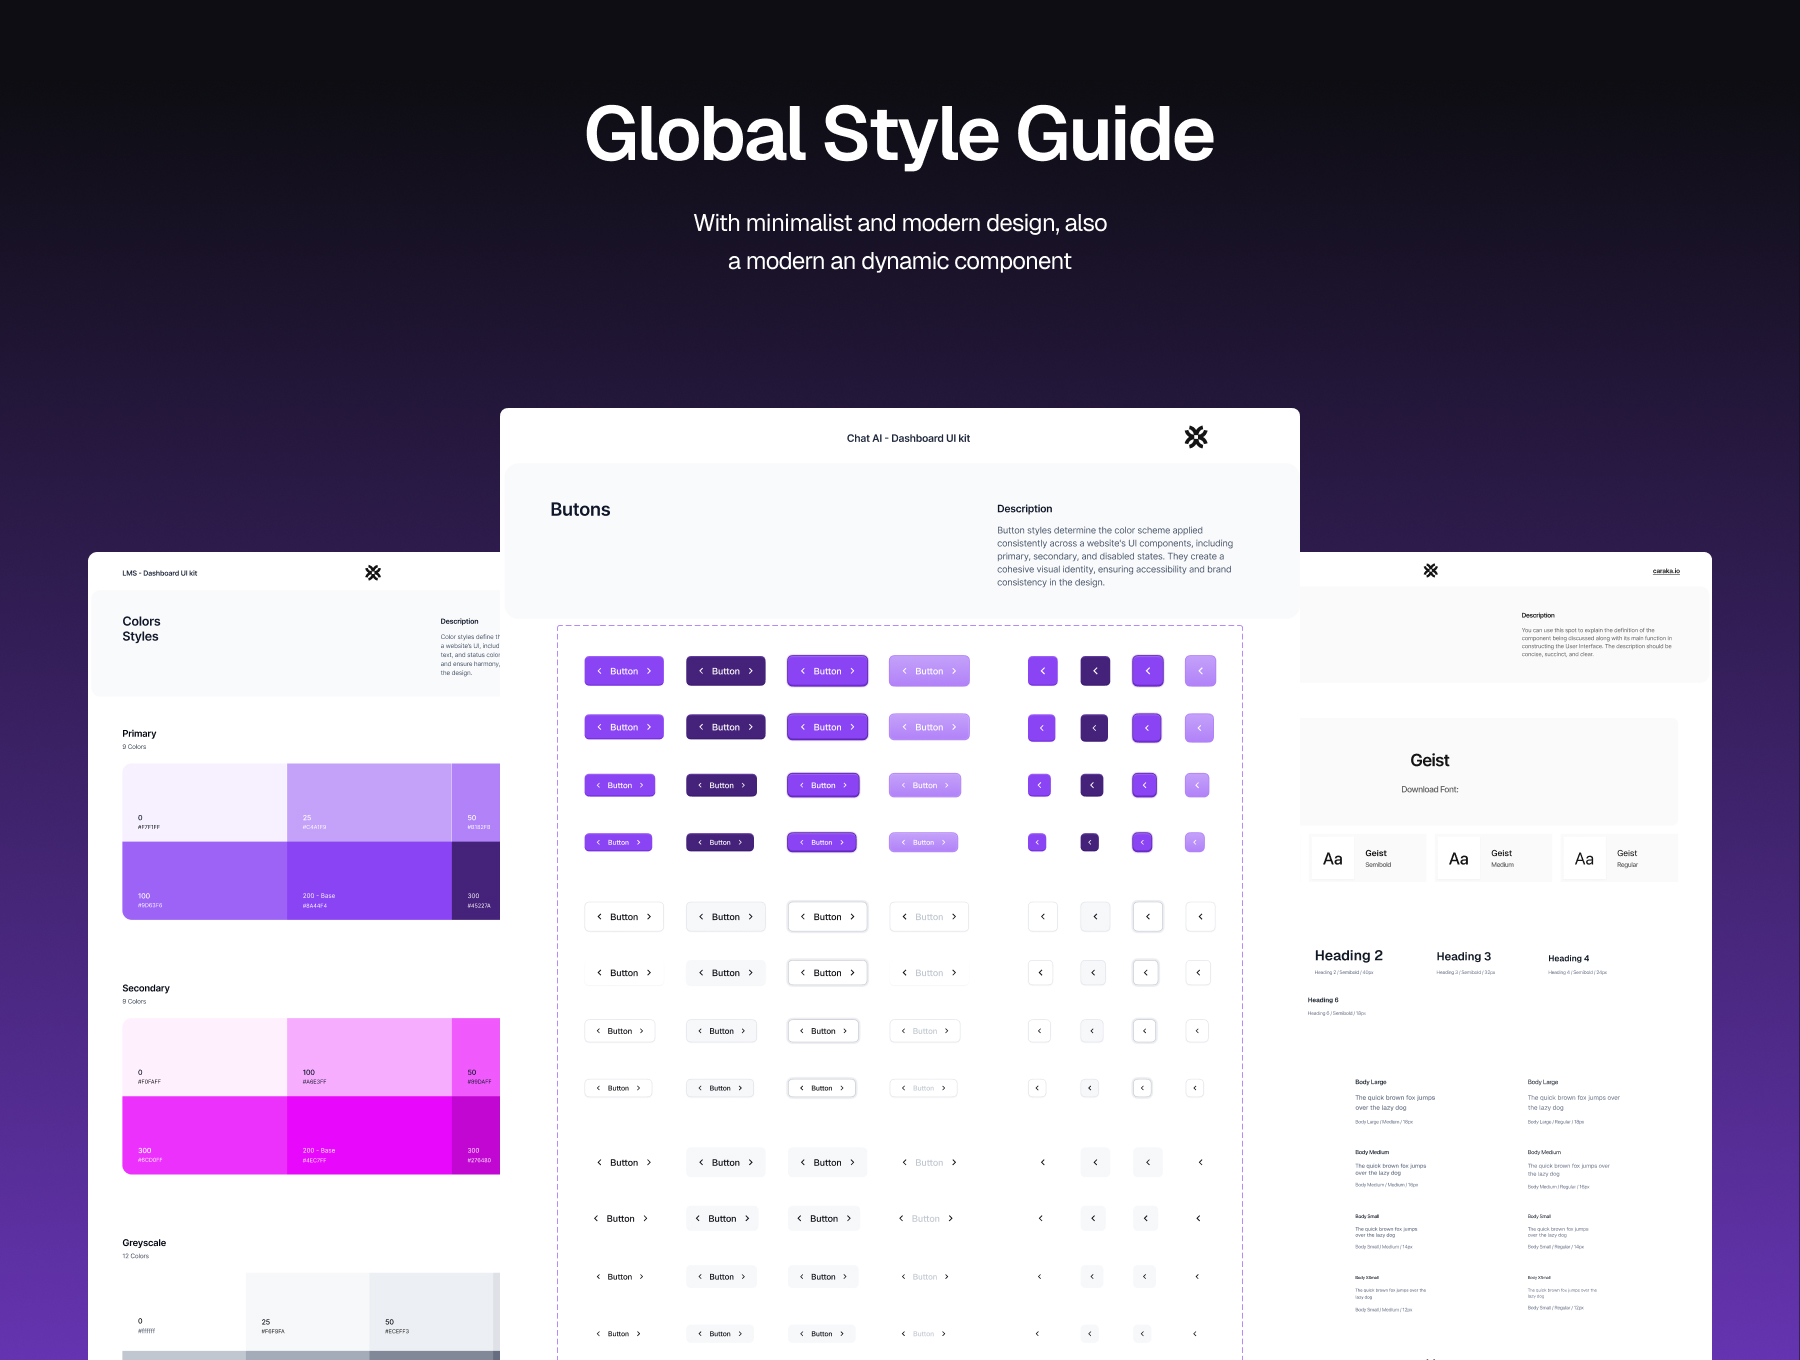Tap the smallest light lavender filled chevron-only button

[x=1194, y=843]
